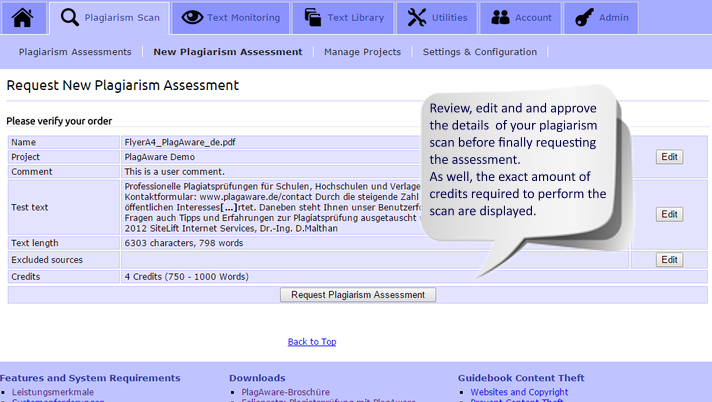Click the Downloads footer heading
Viewport: 712px width, 402px height.
tap(257, 378)
